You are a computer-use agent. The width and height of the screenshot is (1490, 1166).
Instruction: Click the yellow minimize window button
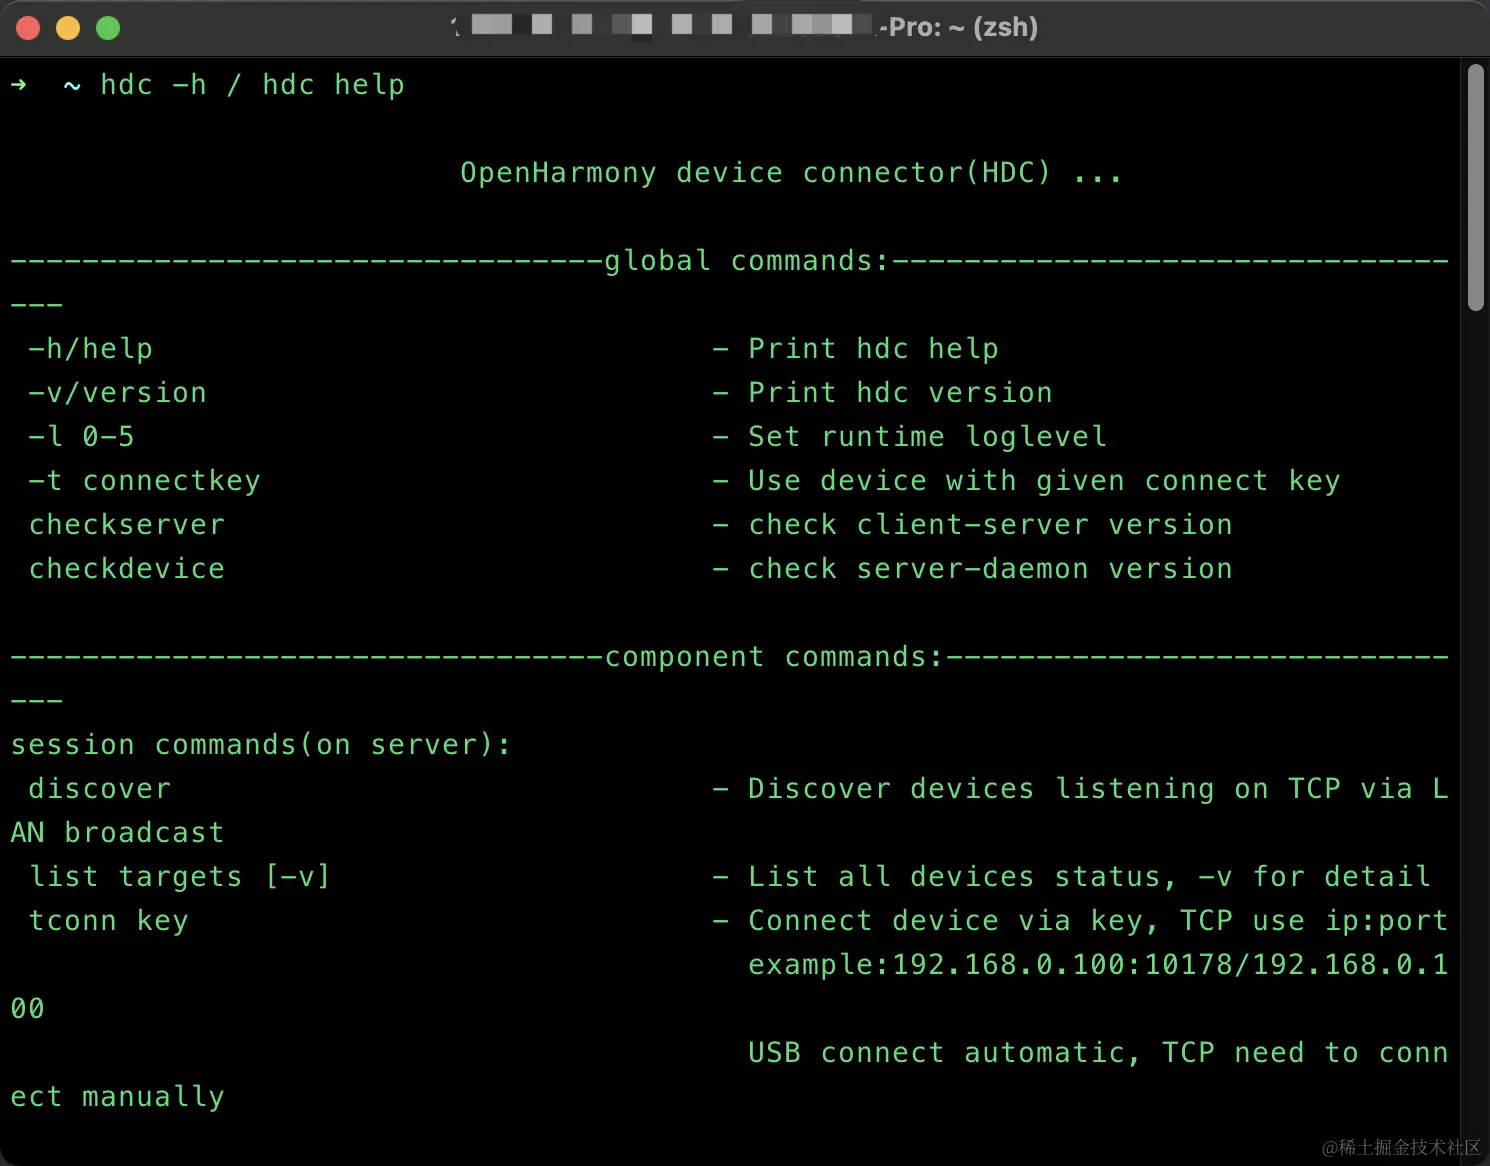(x=68, y=28)
